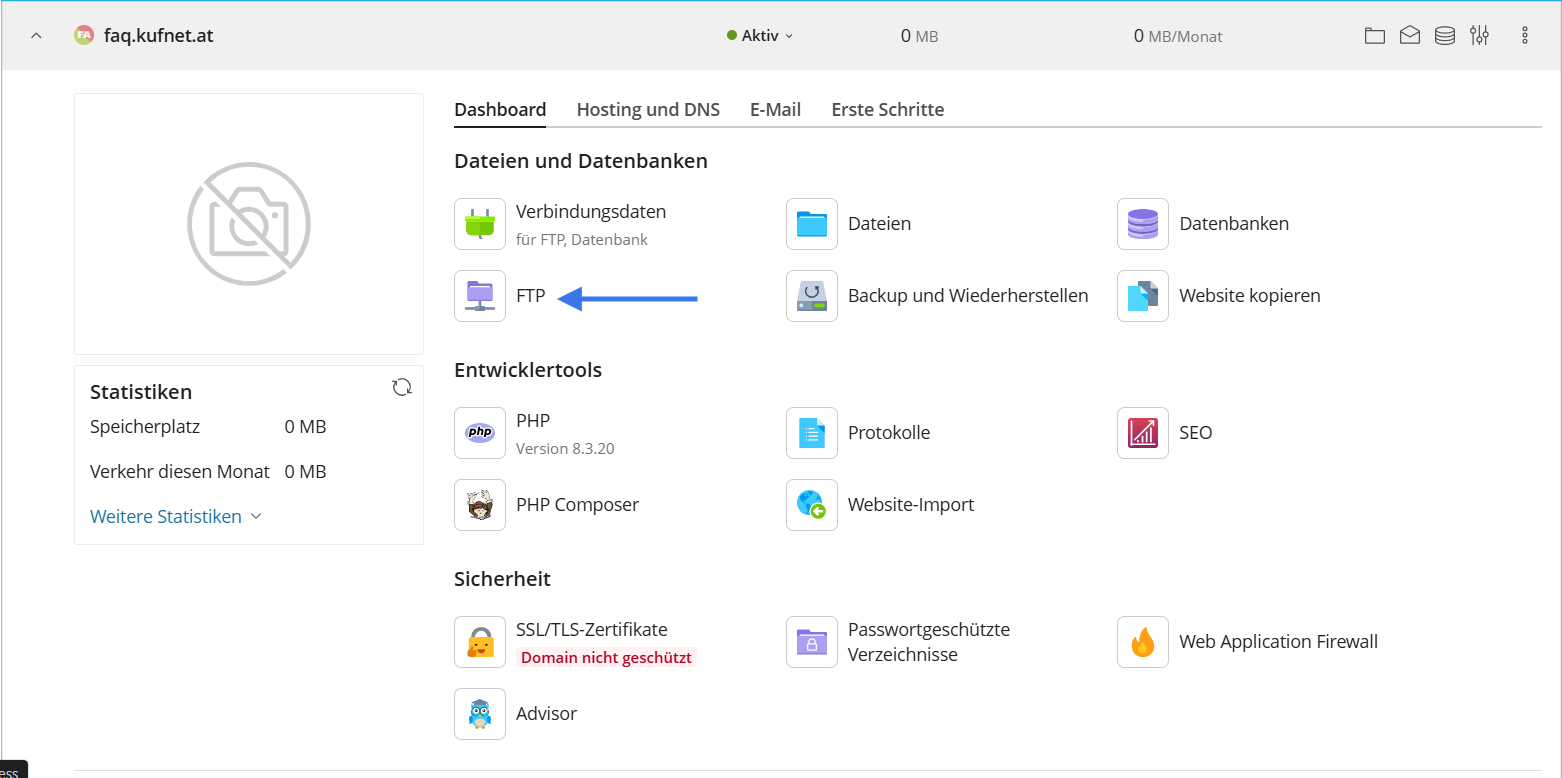Open the three-dot more options menu
This screenshot has width=1562, height=778.
(x=1525, y=36)
